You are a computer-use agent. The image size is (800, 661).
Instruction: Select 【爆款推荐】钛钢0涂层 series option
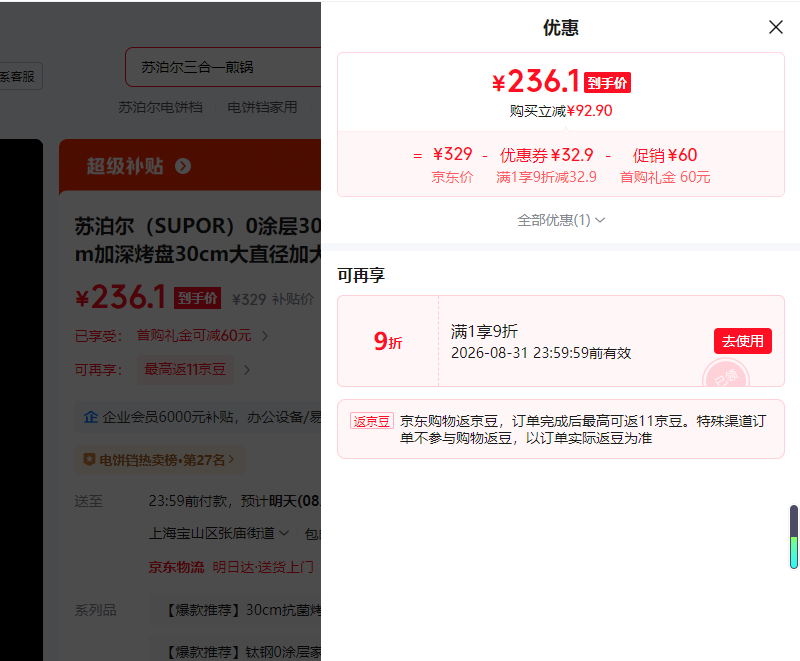coord(235,652)
